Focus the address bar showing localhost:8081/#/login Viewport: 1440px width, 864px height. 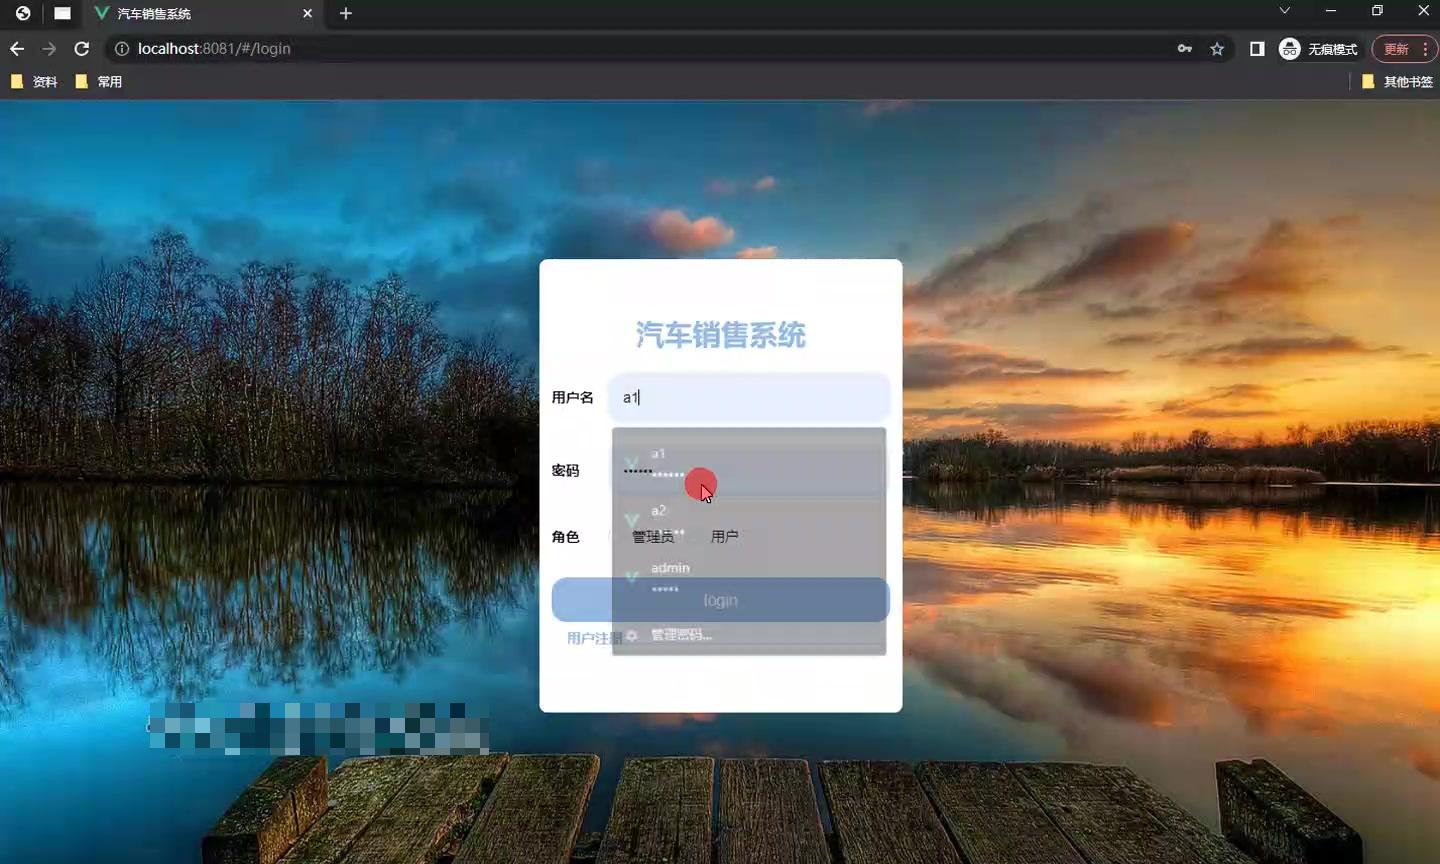[640, 49]
